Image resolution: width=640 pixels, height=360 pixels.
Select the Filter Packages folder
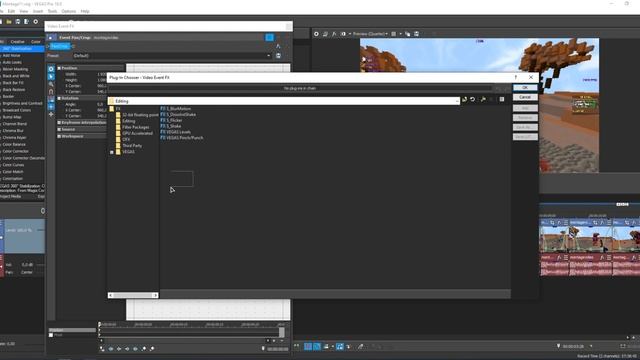click(133, 127)
